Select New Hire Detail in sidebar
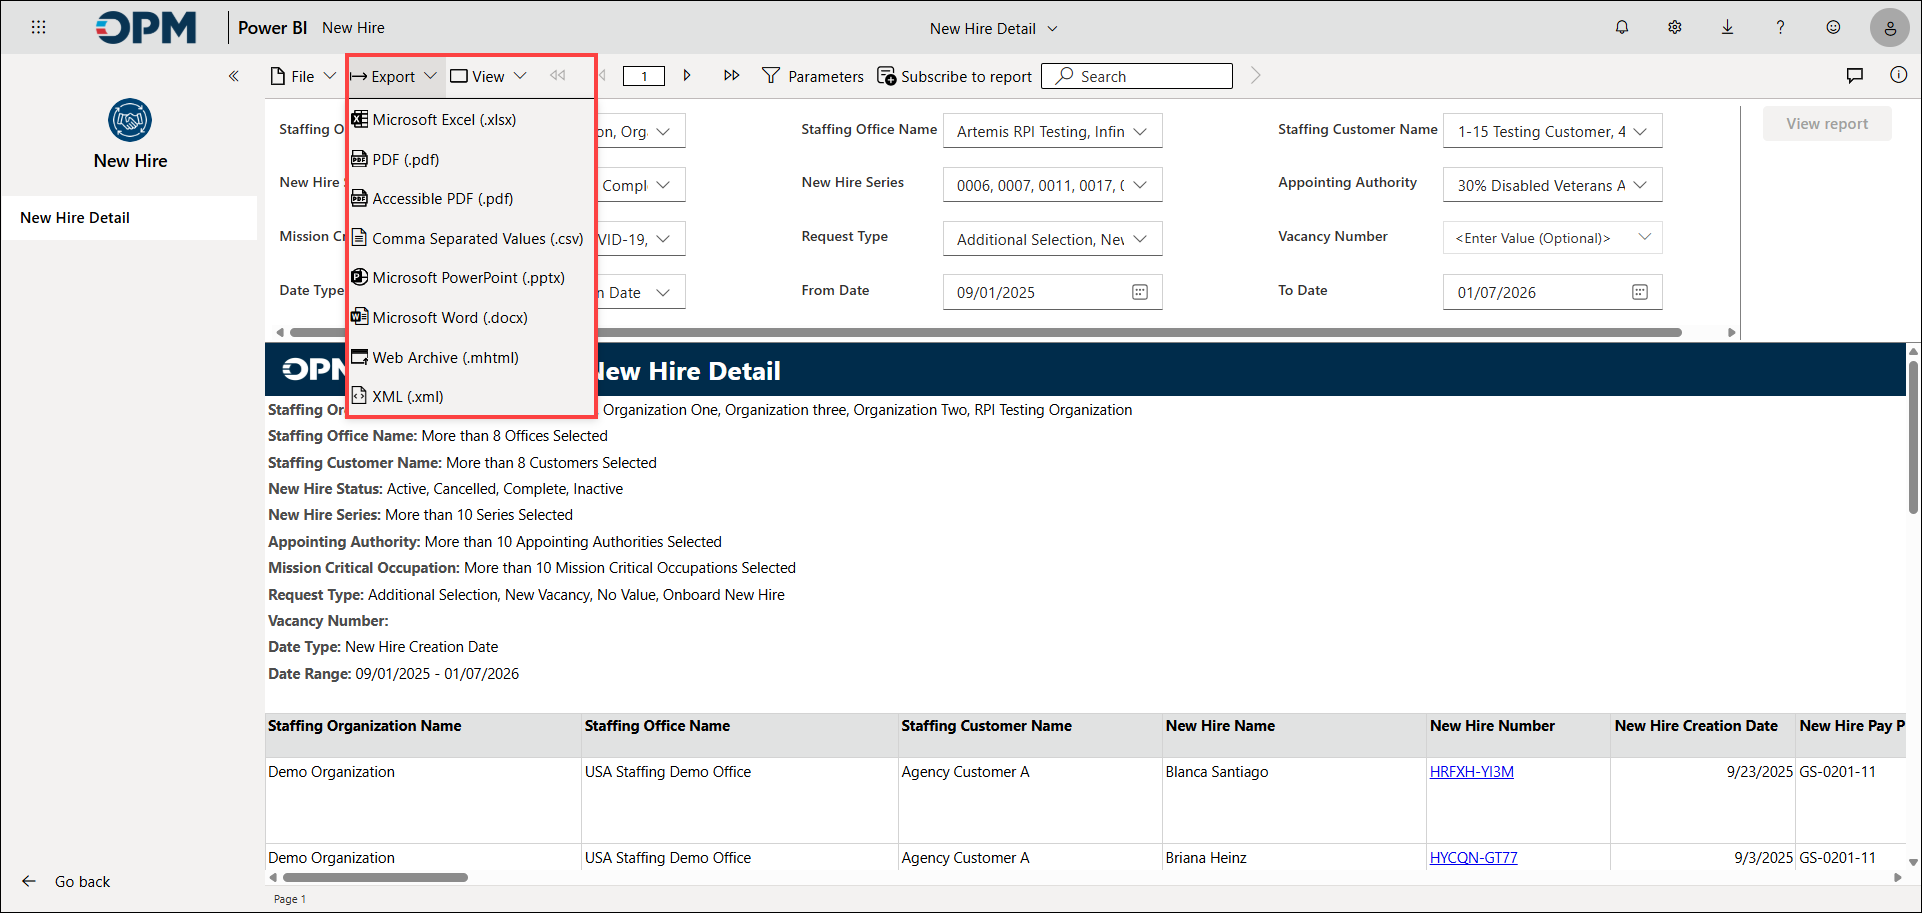 pyautogui.click(x=129, y=218)
